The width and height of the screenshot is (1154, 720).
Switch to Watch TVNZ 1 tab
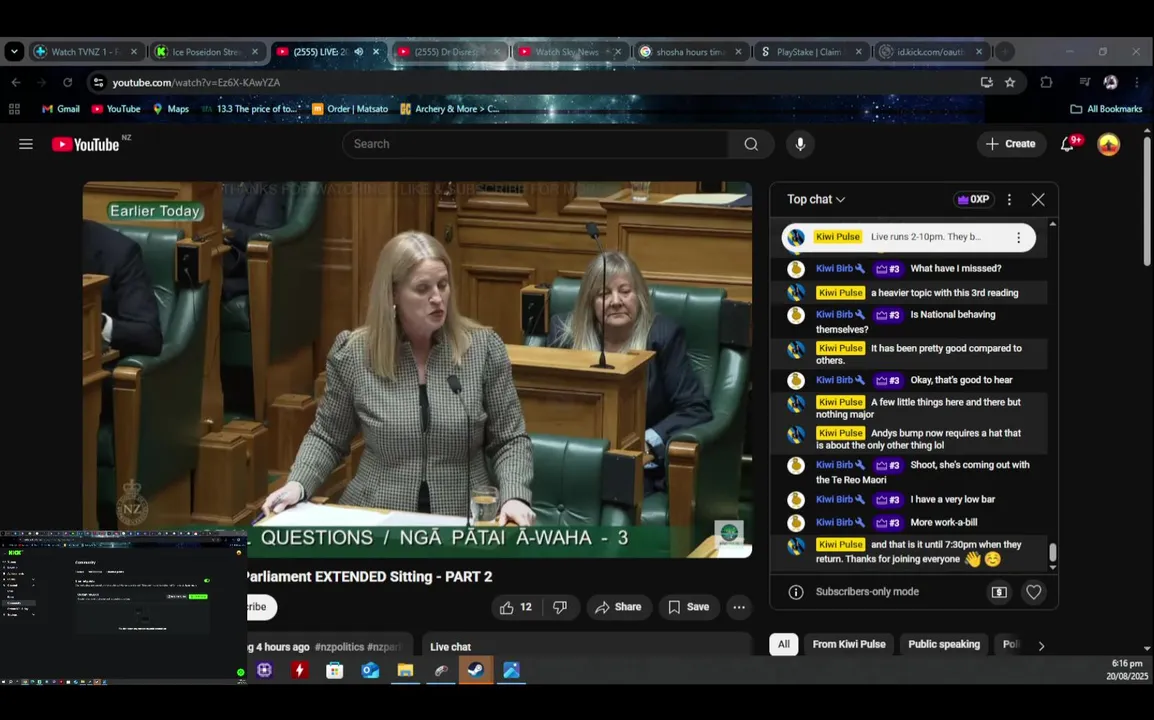pyautogui.click(x=87, y=52)
